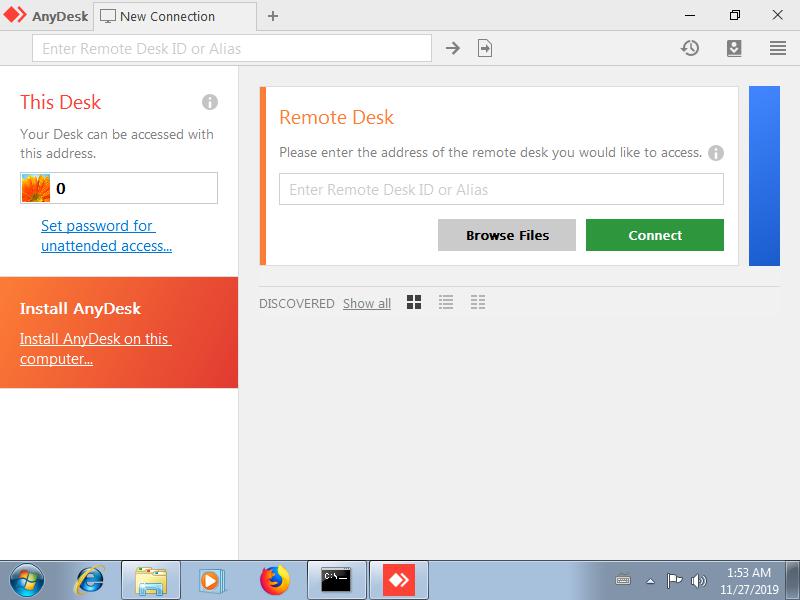Launch Internet Explorer from taskbar

90,580
